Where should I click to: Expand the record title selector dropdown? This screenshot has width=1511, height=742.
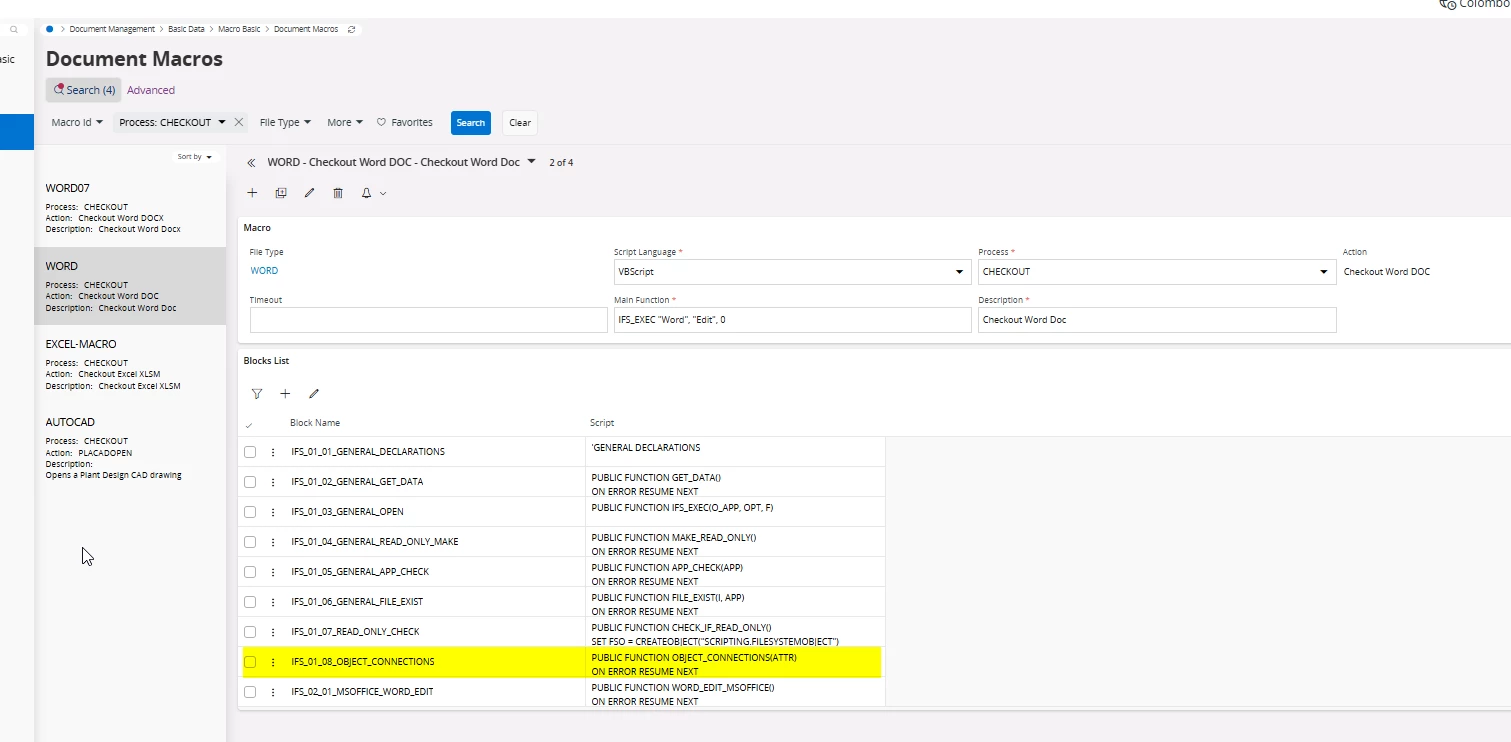pyautogui.click(x=531, y=161)
